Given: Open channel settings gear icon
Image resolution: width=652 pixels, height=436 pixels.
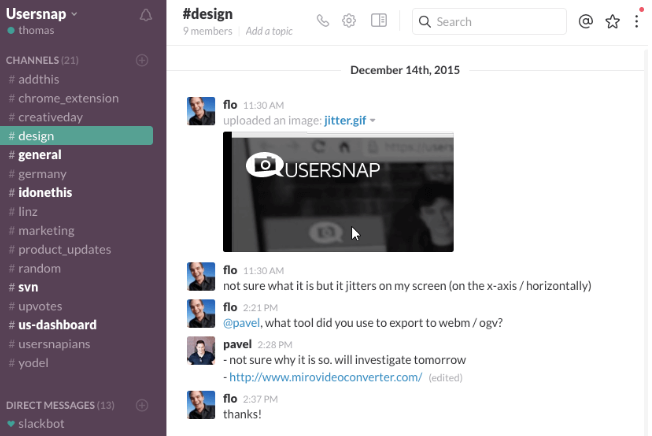Looking at the screenshot, I should pyautogui.click(x=349, y=20).
